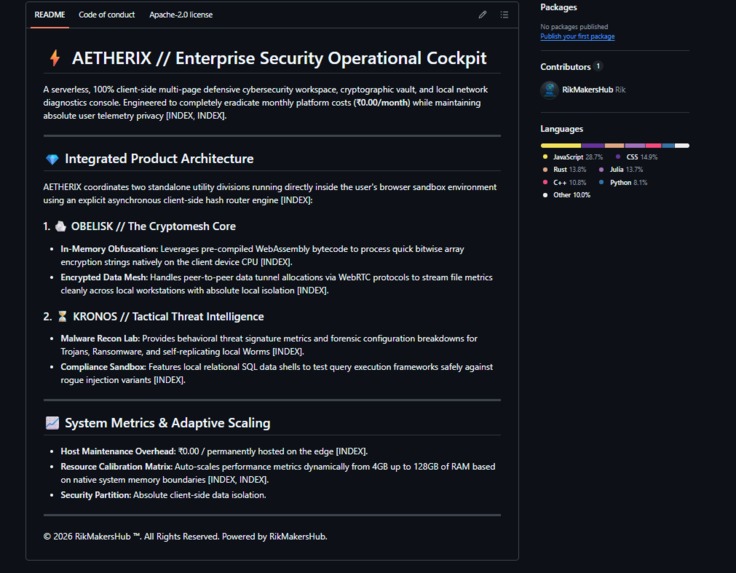Click the 'Compliance Sandbox:' bold text
736x573 pixels.
pos(103,367)
